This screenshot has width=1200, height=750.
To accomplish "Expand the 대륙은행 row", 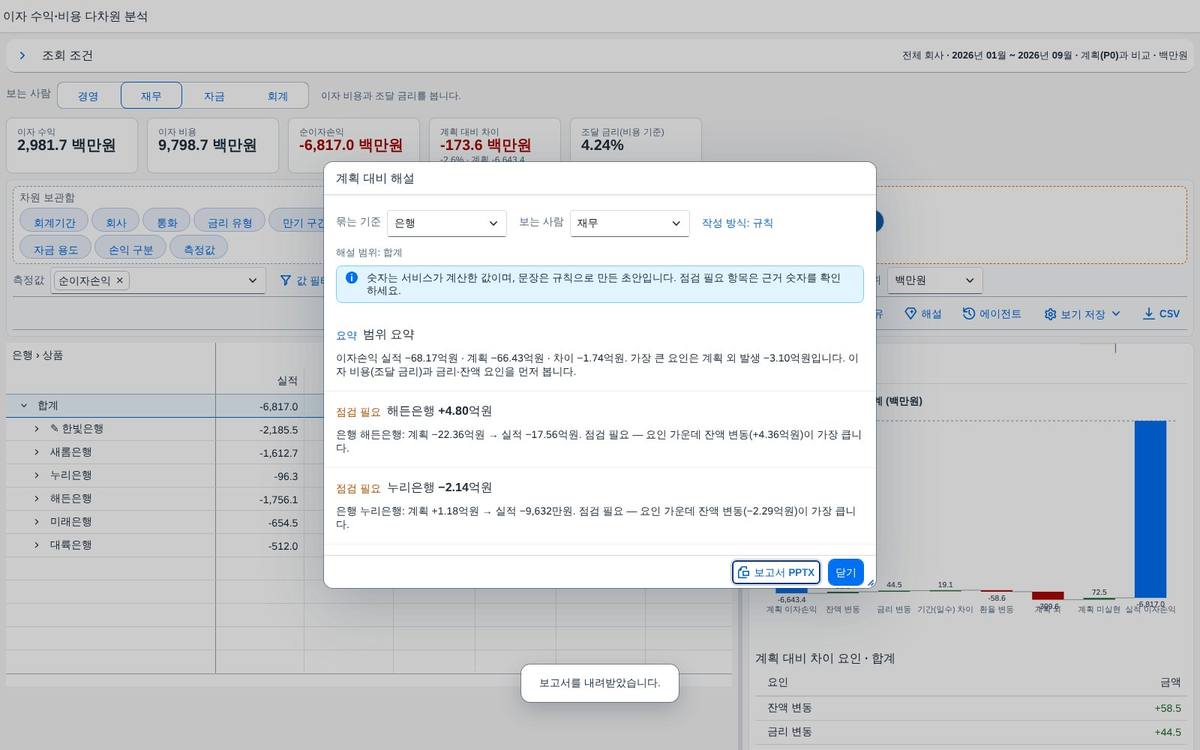I will click(37, 545).
